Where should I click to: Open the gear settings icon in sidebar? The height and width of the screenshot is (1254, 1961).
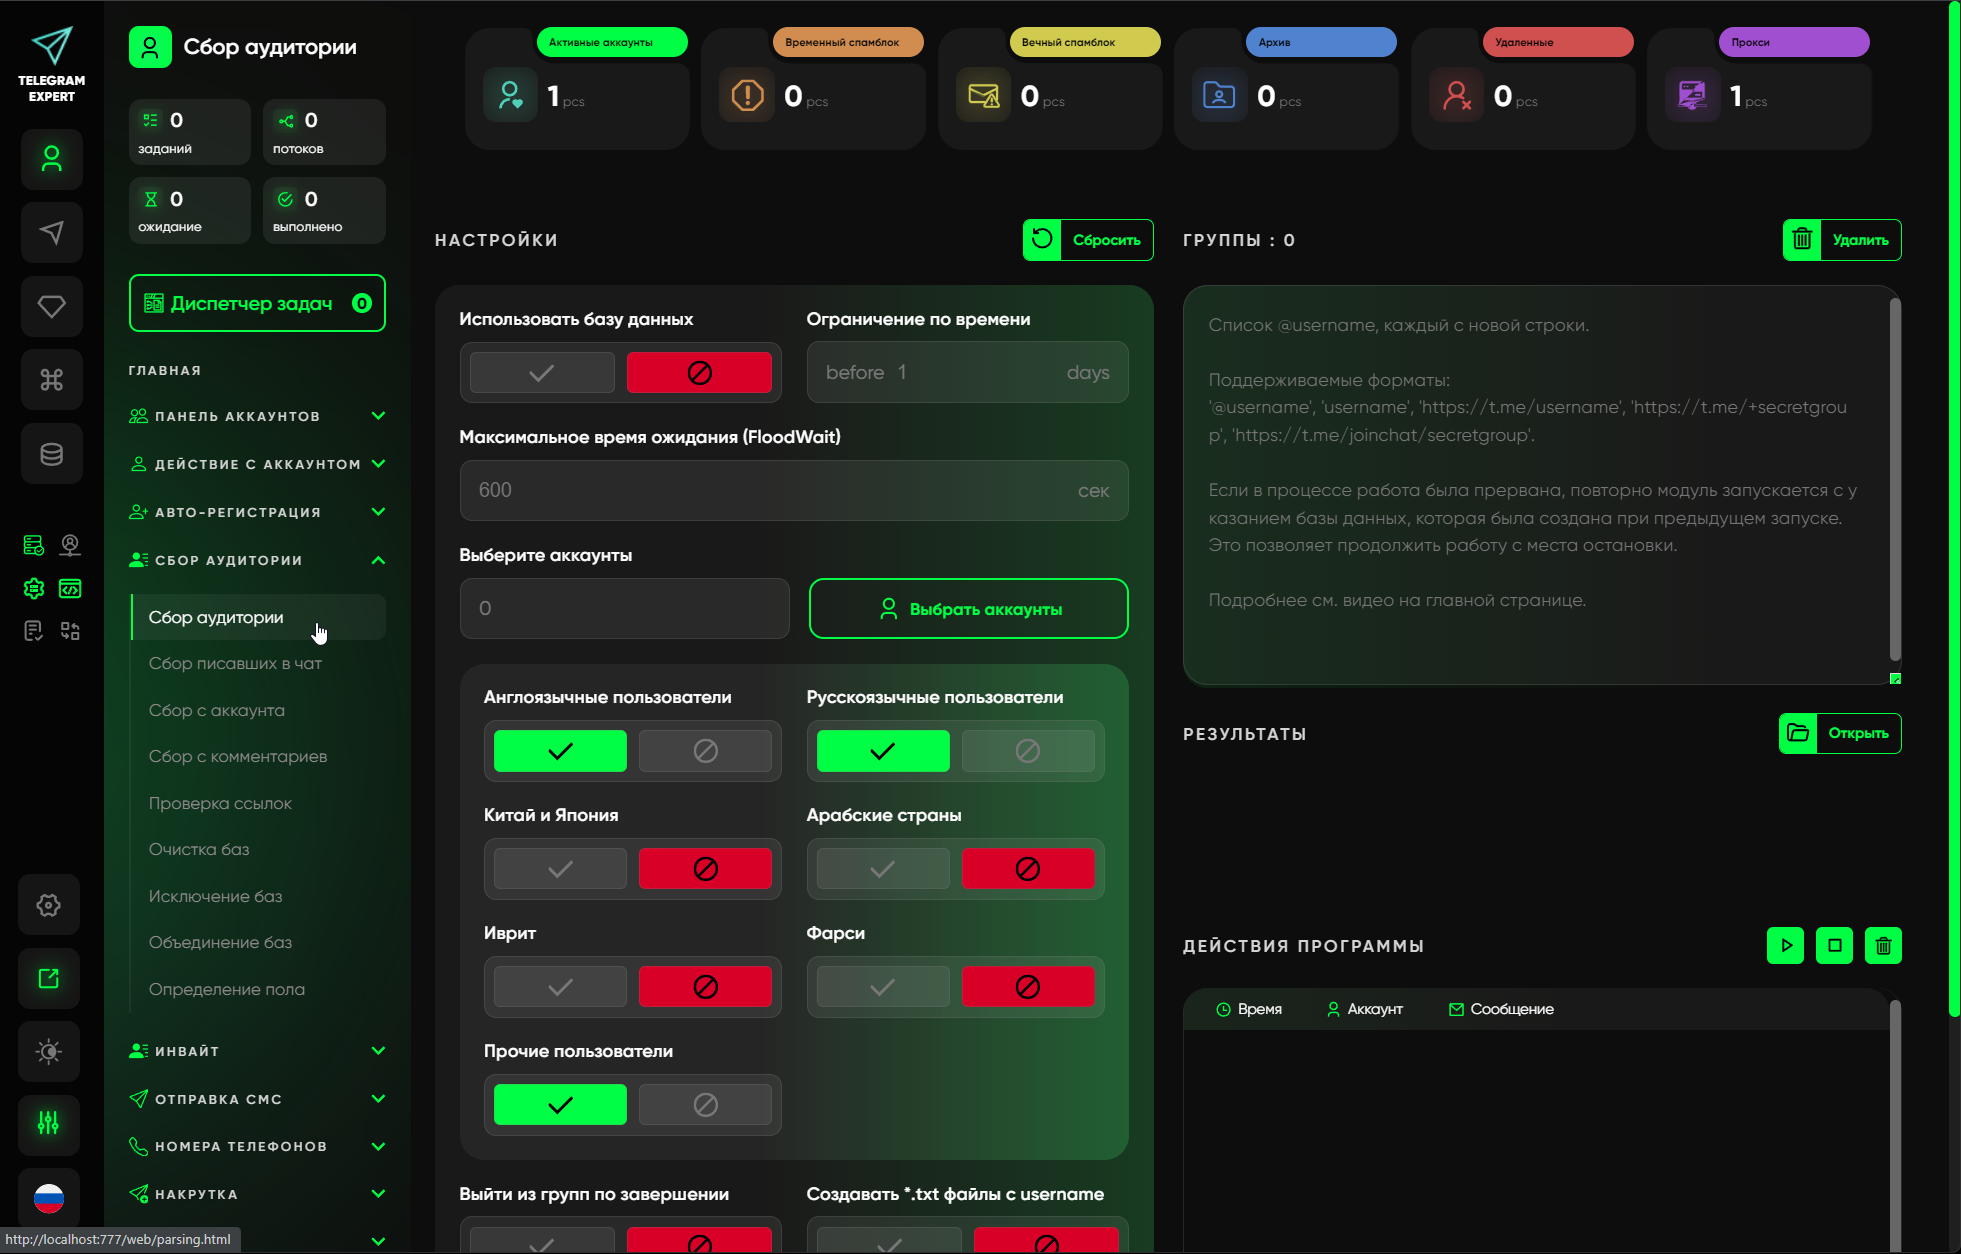(49, 905)
